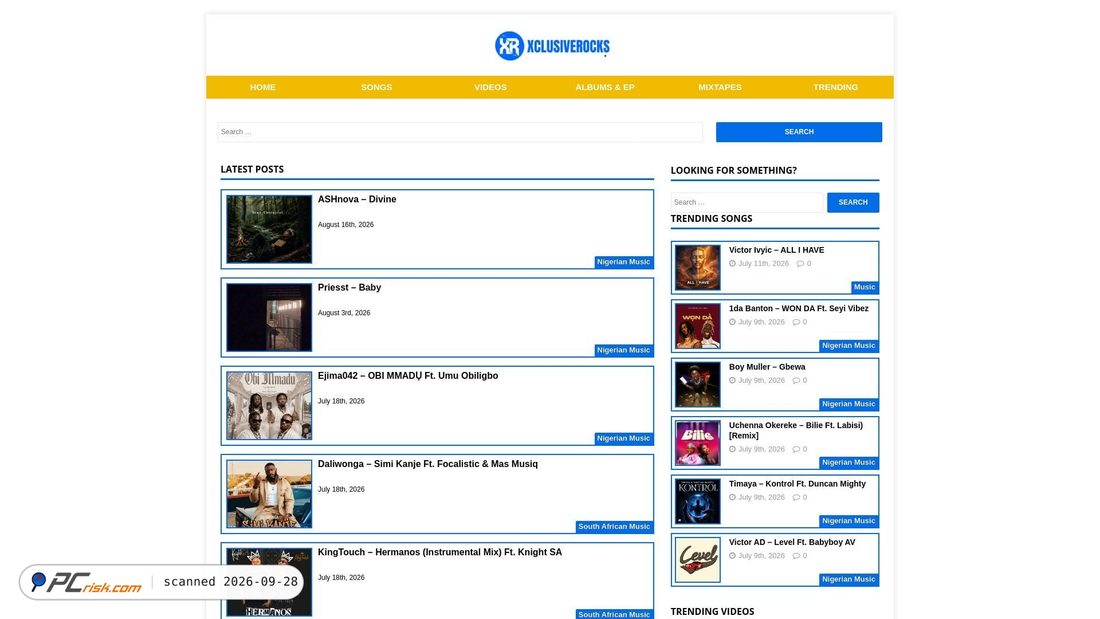Open KingTouch – Hermanos post title

coord(439,552)
